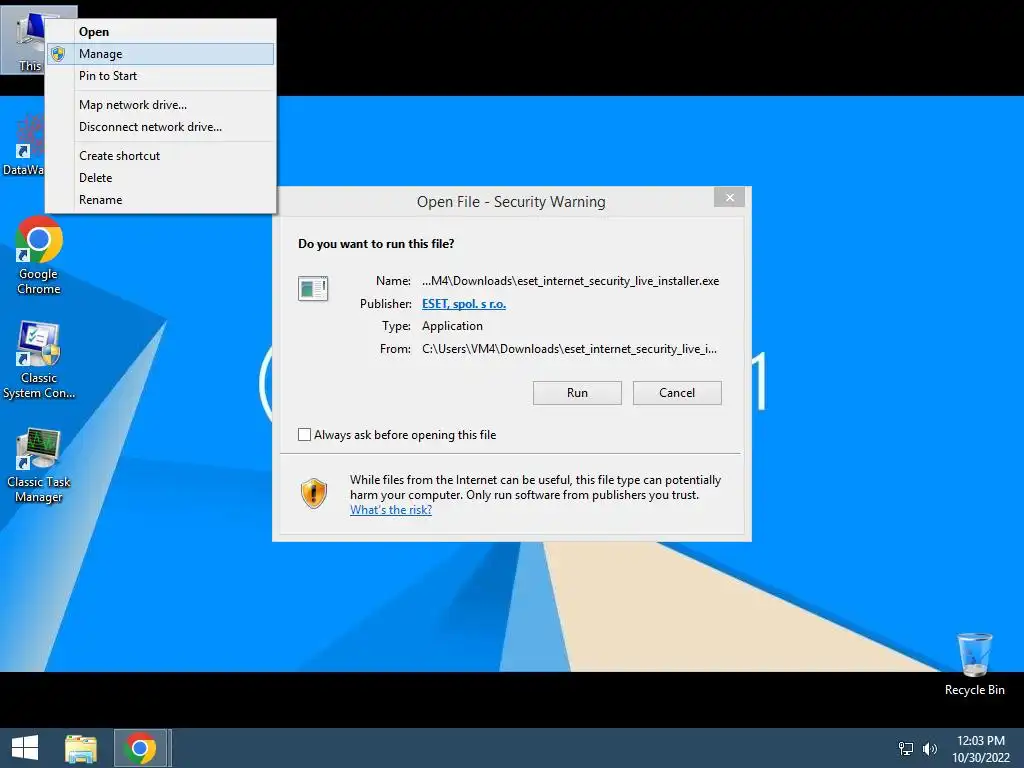Run the ESET installer file
1024x768 pixels.
pos(577,392)
